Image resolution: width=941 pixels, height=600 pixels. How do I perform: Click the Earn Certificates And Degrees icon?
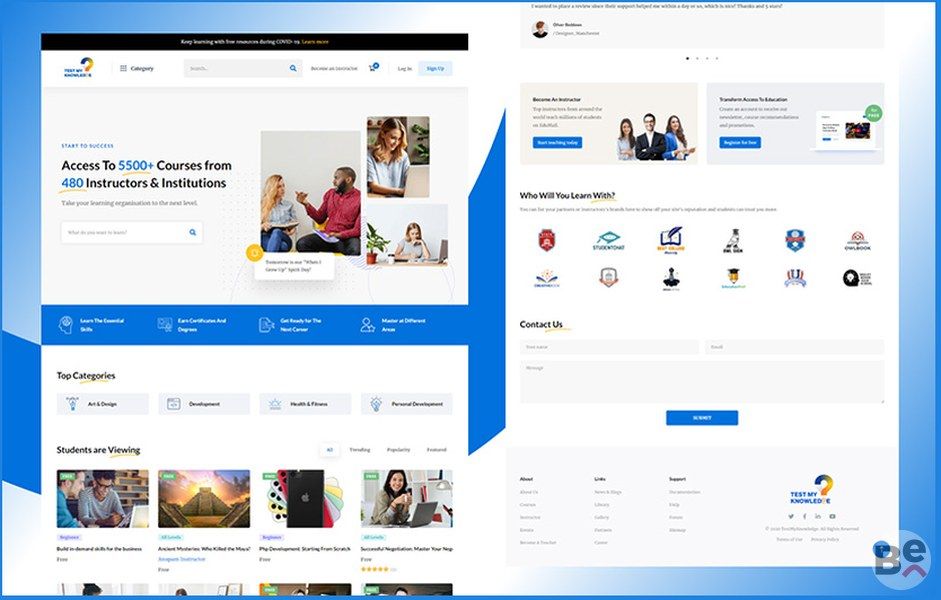point(165,325)
